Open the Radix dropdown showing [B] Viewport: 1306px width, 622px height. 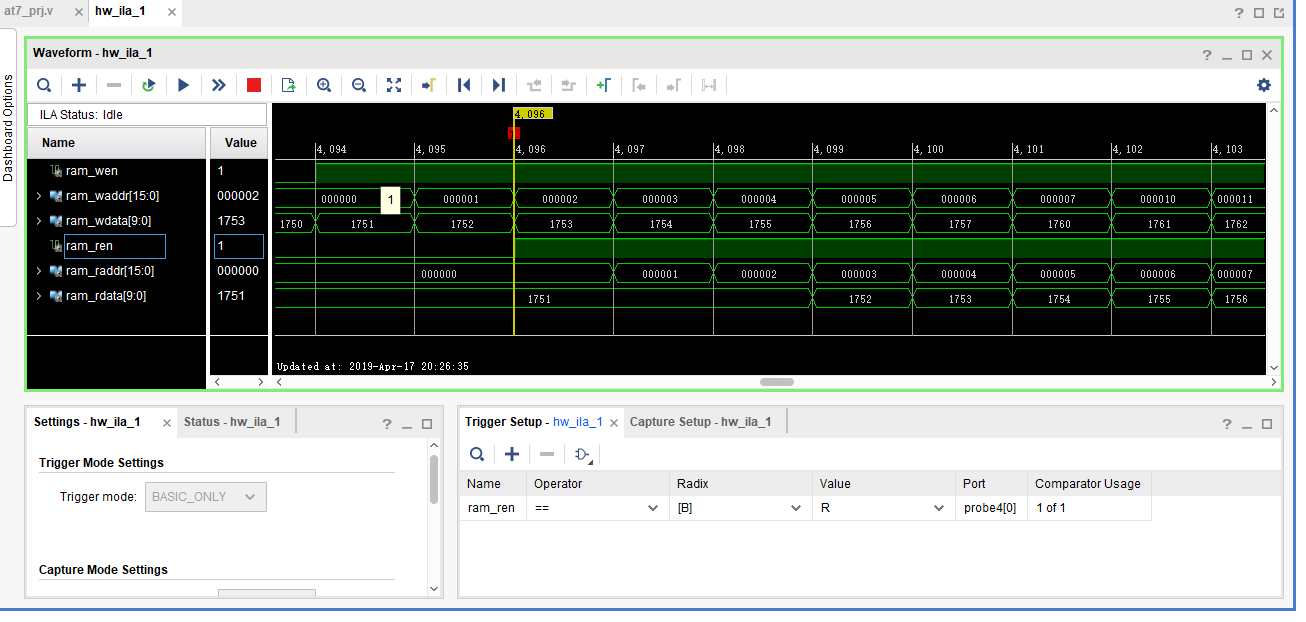(796, 508)
